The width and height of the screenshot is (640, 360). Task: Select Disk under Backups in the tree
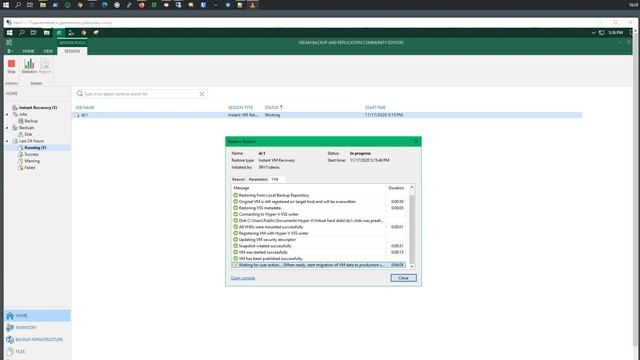tap(28, 134)
